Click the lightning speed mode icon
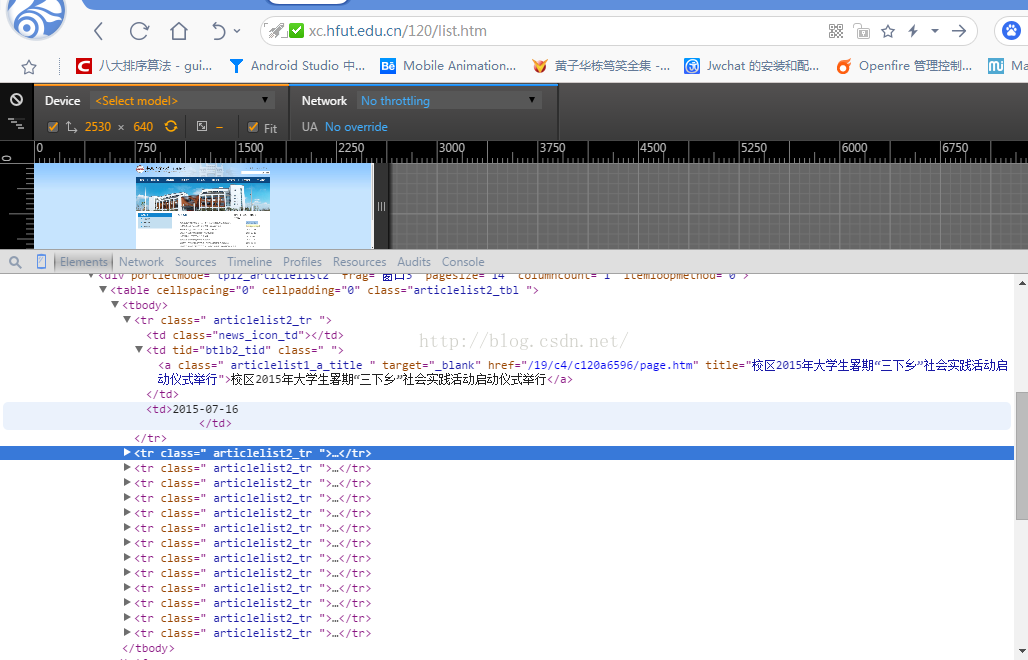The image size is (1028, 660). point(913,31)
